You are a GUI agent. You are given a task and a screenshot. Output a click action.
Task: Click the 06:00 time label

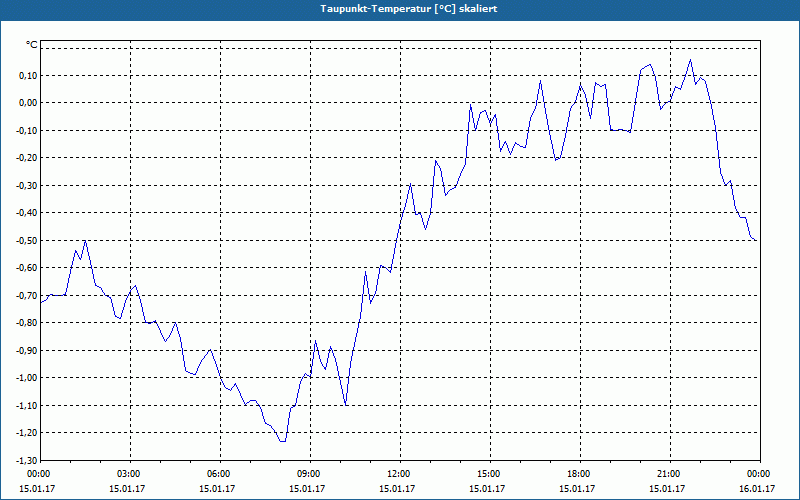tap(218, 474)
